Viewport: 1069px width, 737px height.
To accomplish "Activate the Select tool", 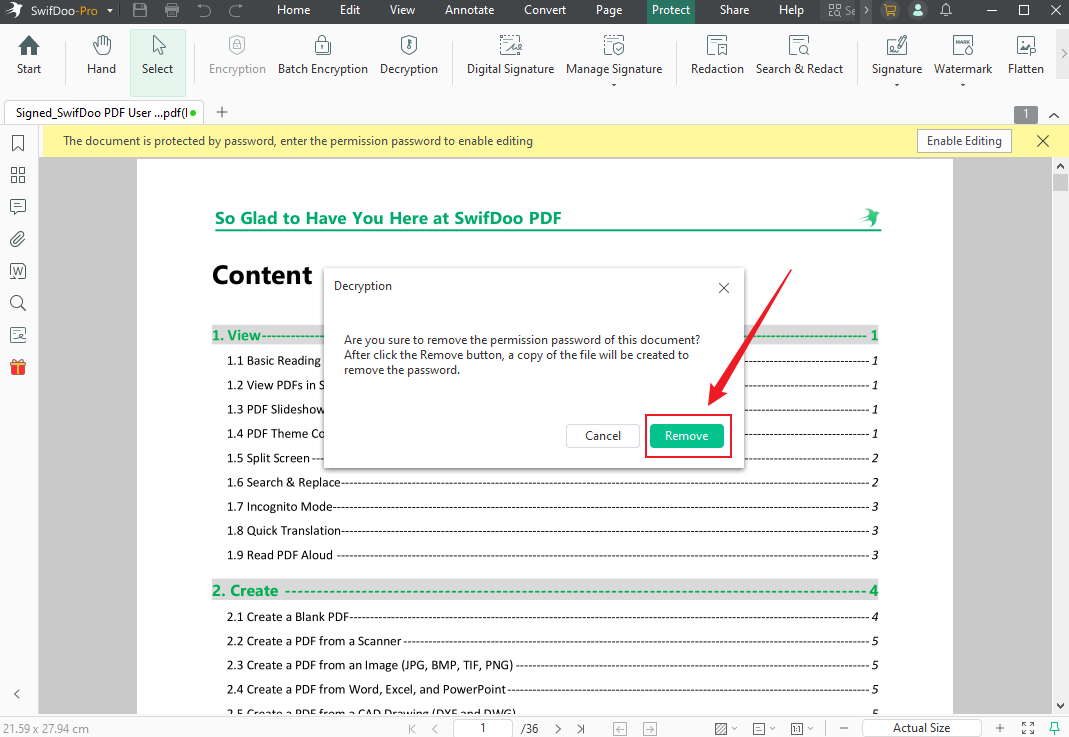I will (x=157, y=54).
